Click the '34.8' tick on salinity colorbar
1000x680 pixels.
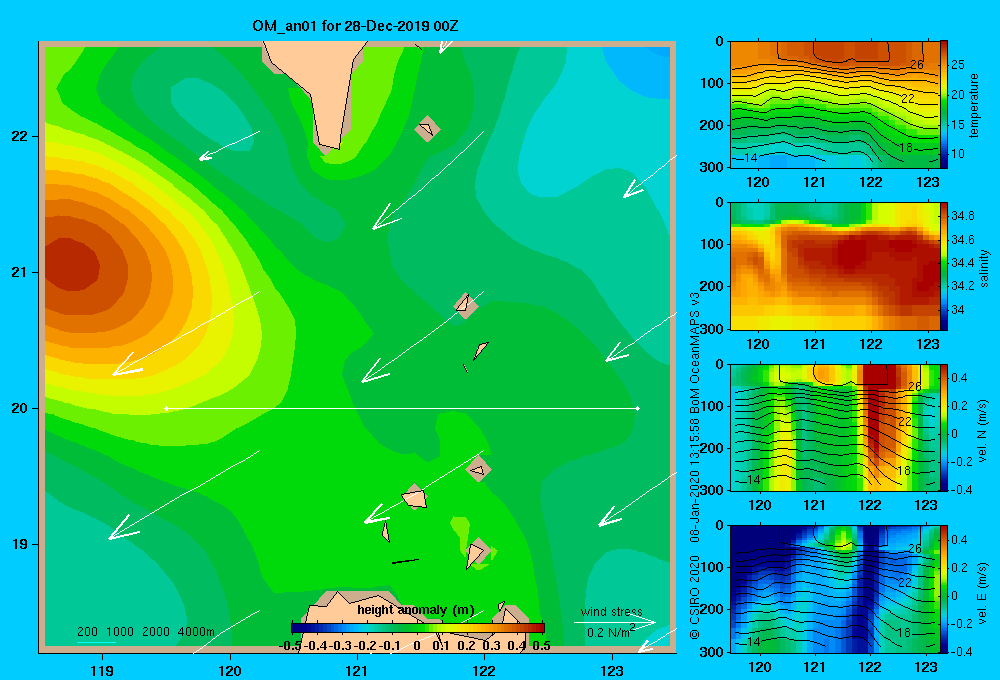tap(963, 216)
